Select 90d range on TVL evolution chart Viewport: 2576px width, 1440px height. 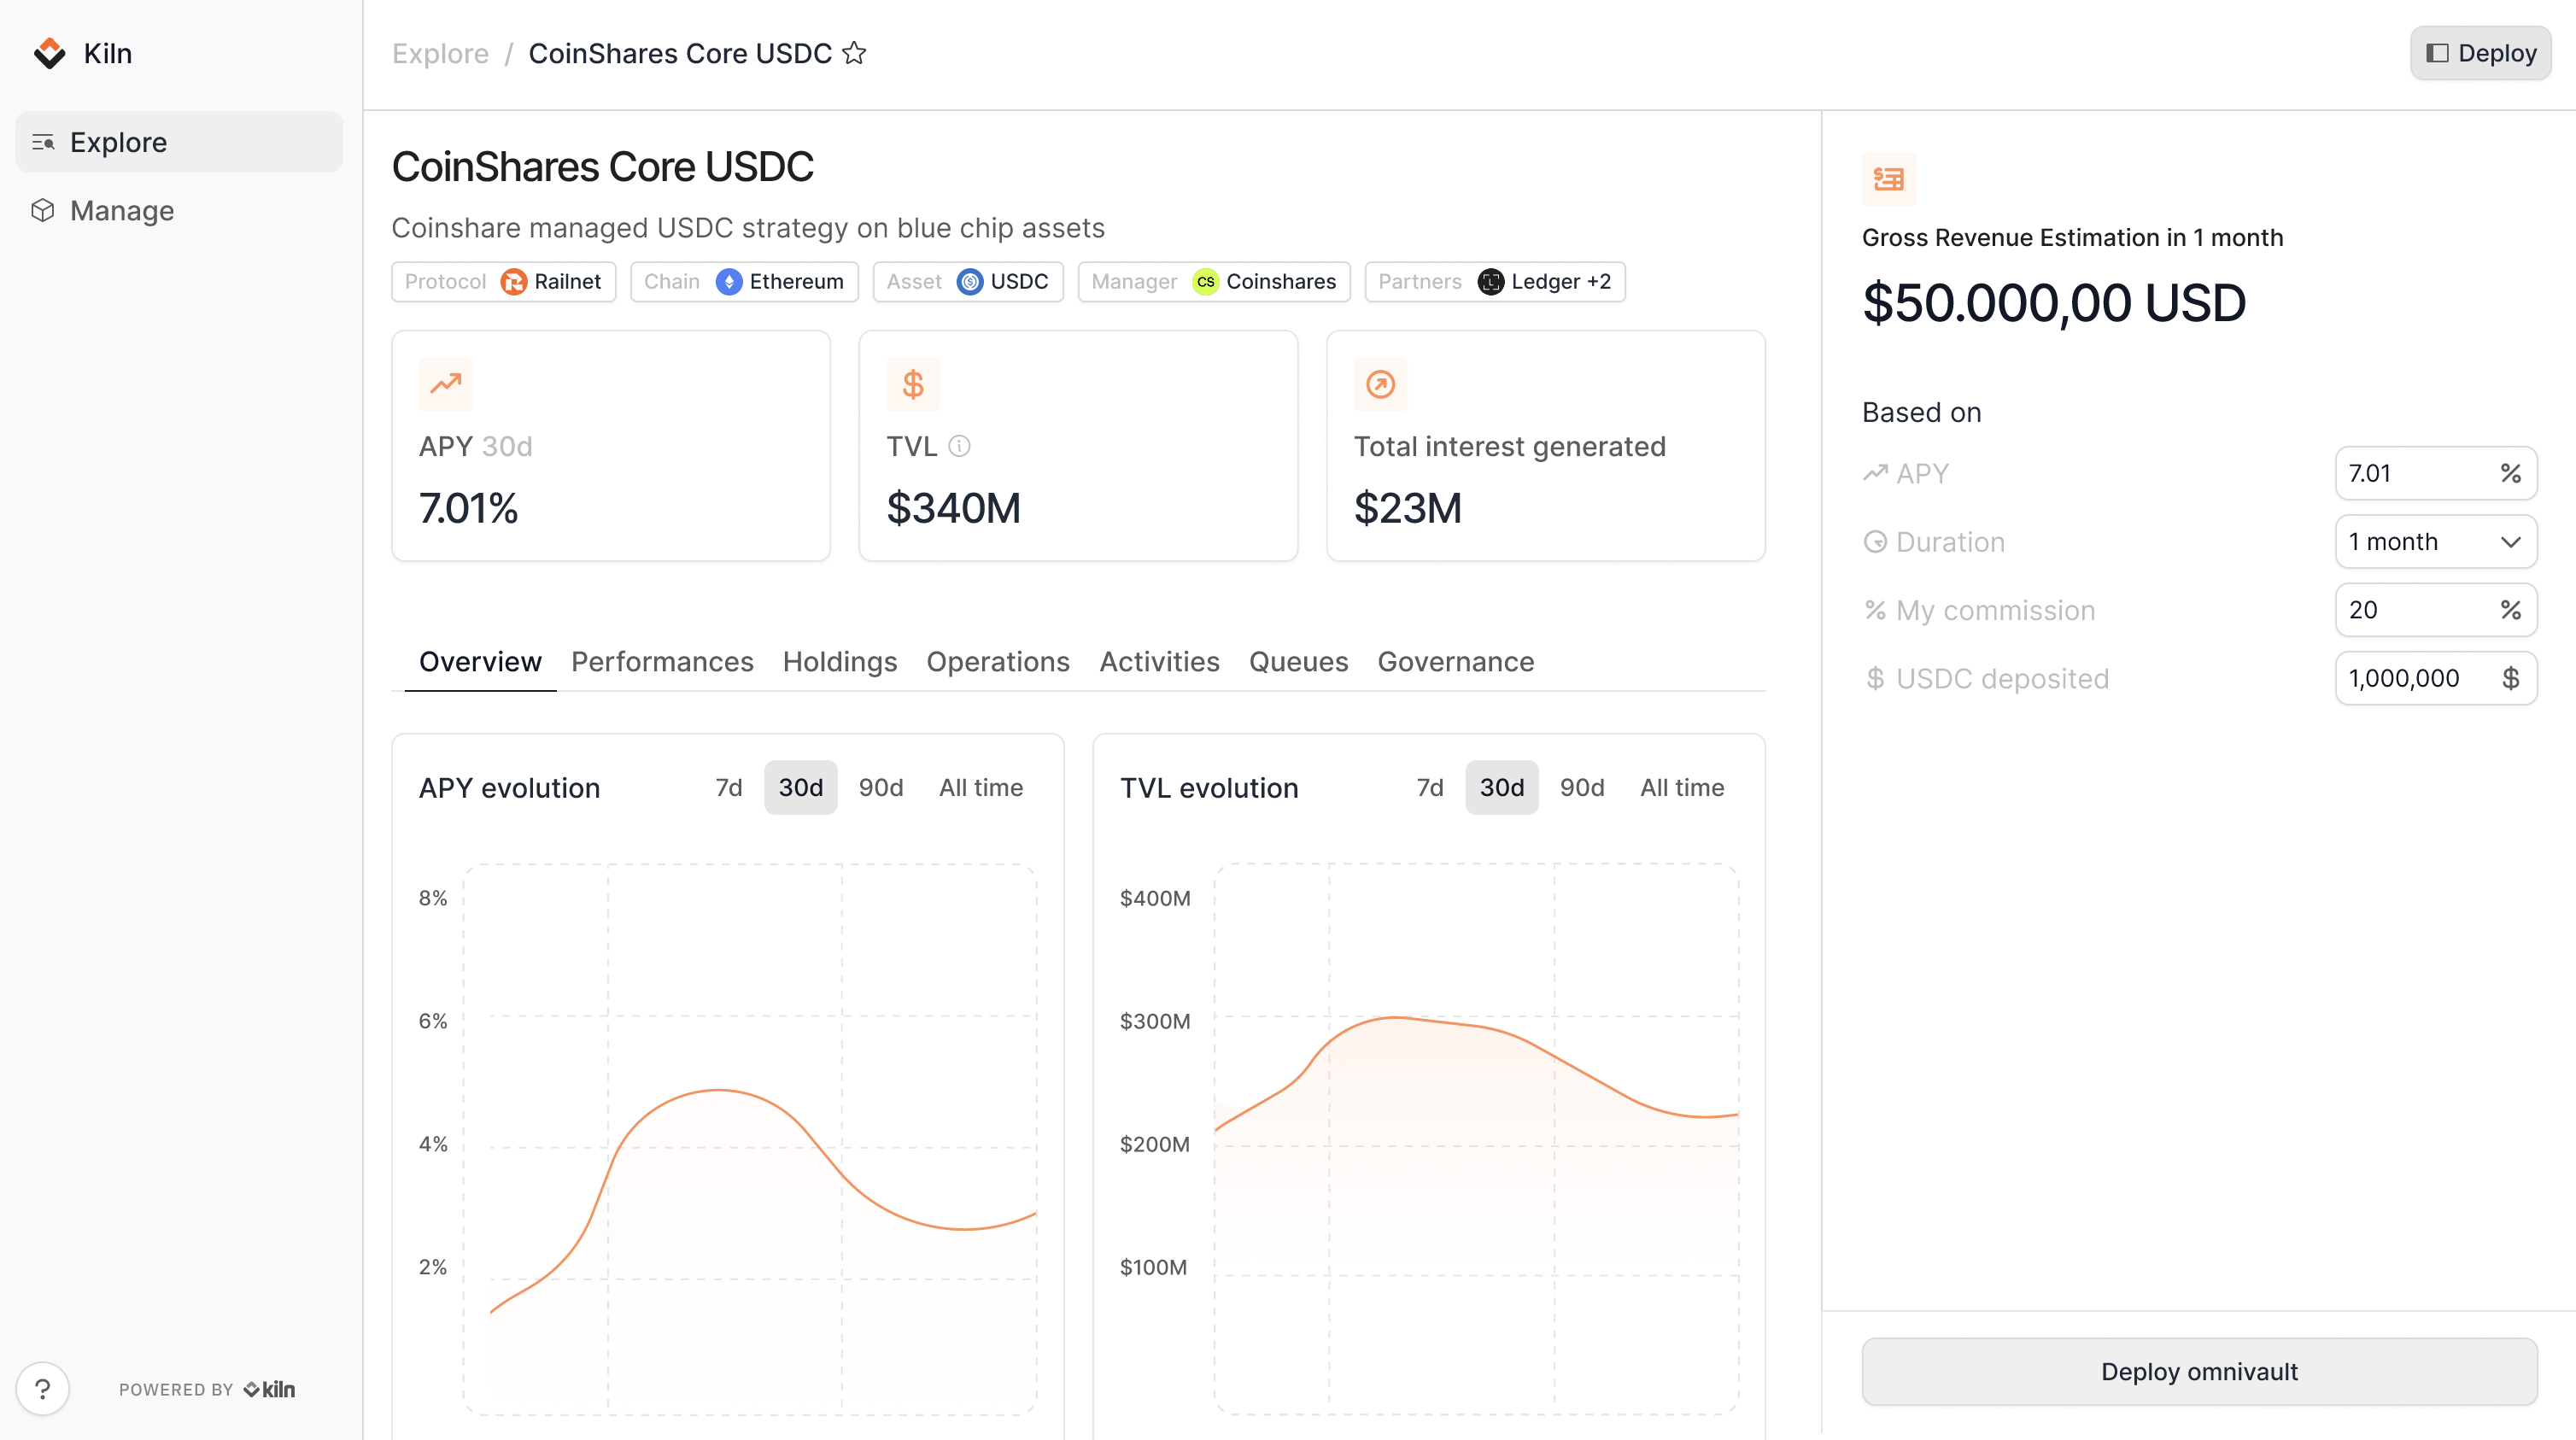[1581, 787]
